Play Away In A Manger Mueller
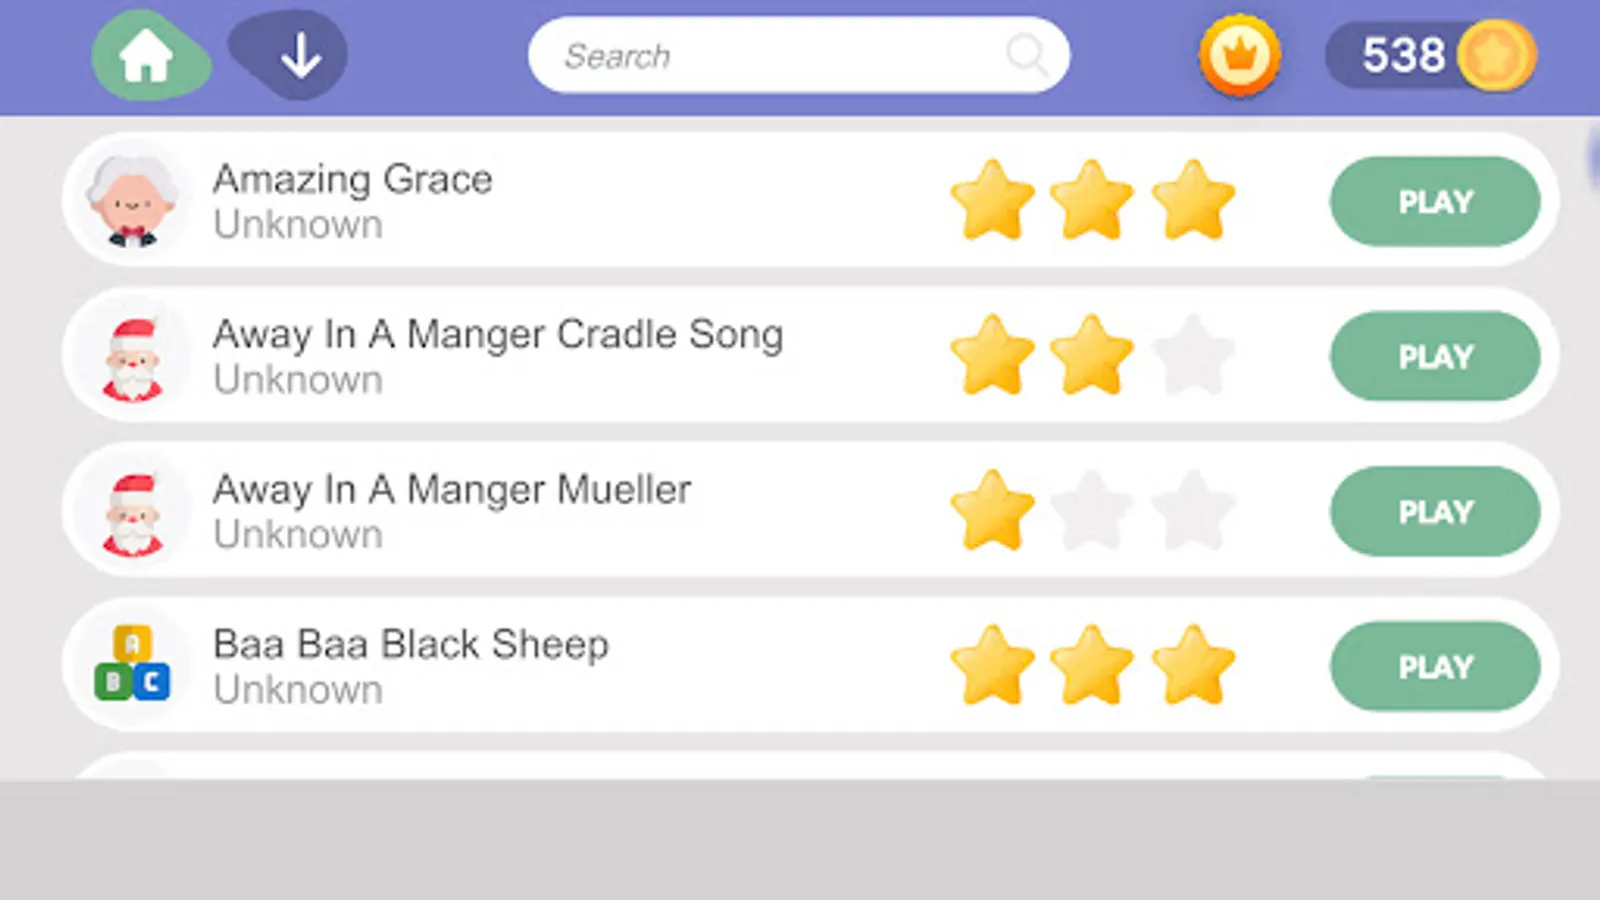 (1434, 512)
